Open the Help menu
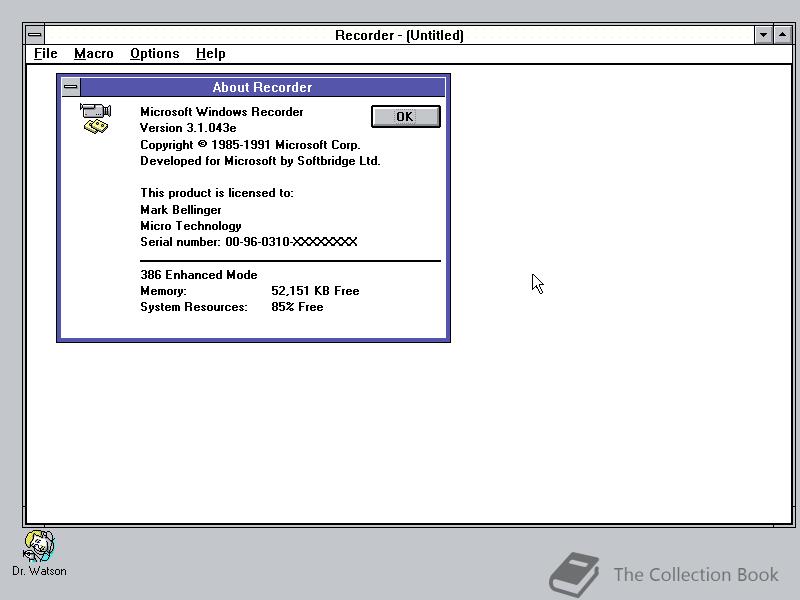Viewport: 800px width, 600px height. (210, 54)
